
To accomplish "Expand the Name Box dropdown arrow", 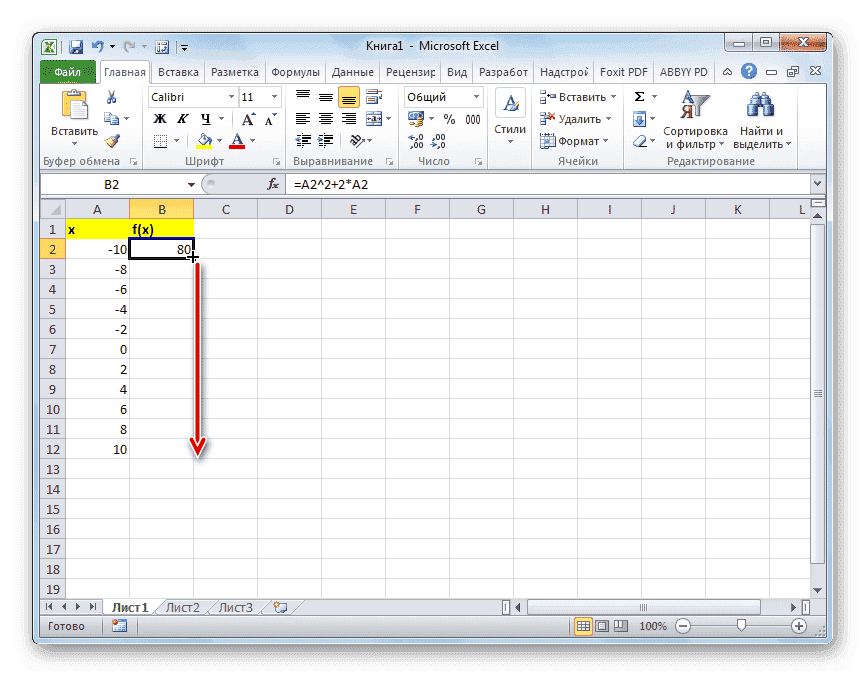I will pyautogui.click(x=192, y=185).
